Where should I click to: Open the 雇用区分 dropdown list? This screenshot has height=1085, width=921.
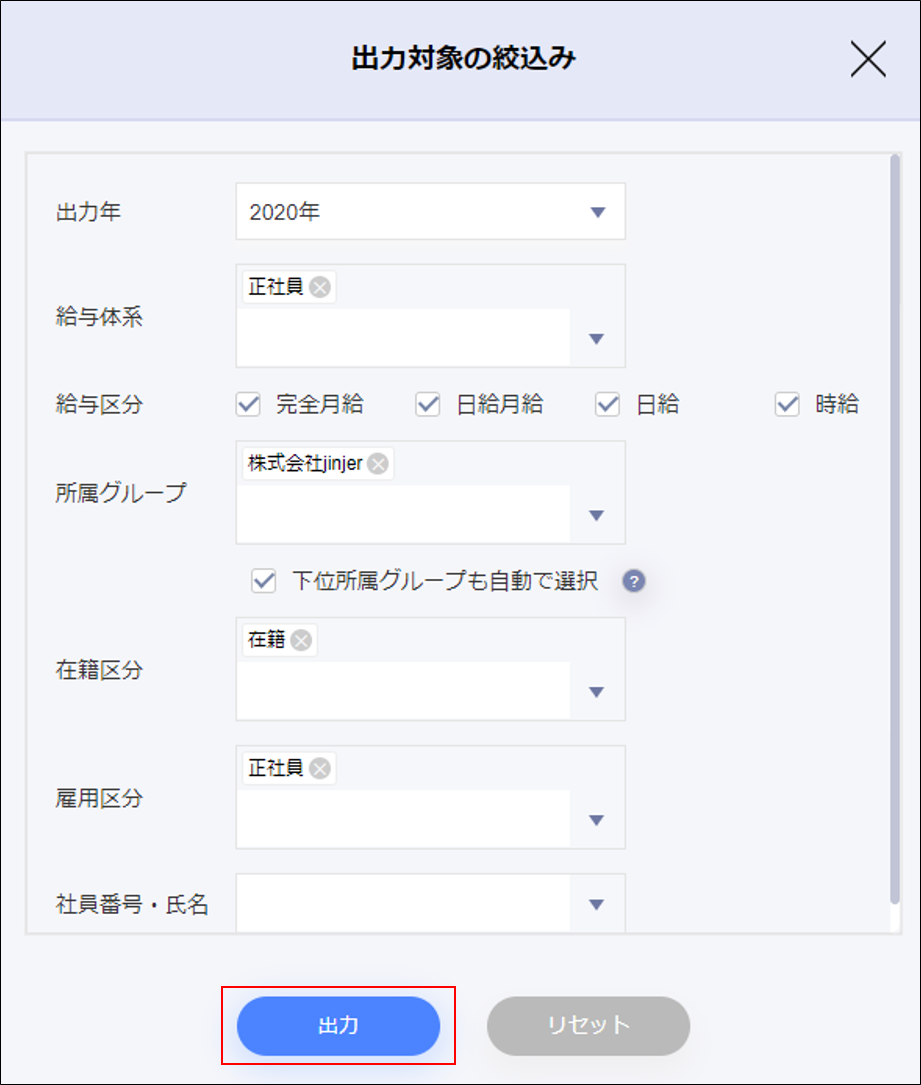597,820
